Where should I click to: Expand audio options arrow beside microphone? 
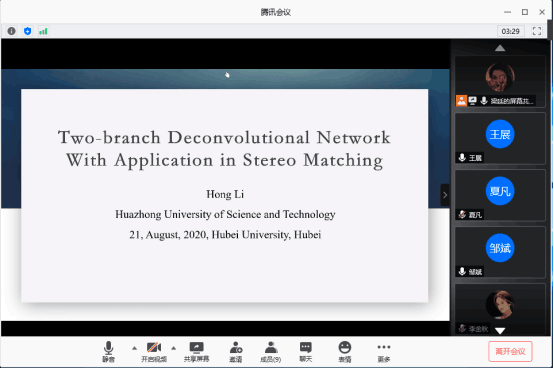tap(135, 348)
